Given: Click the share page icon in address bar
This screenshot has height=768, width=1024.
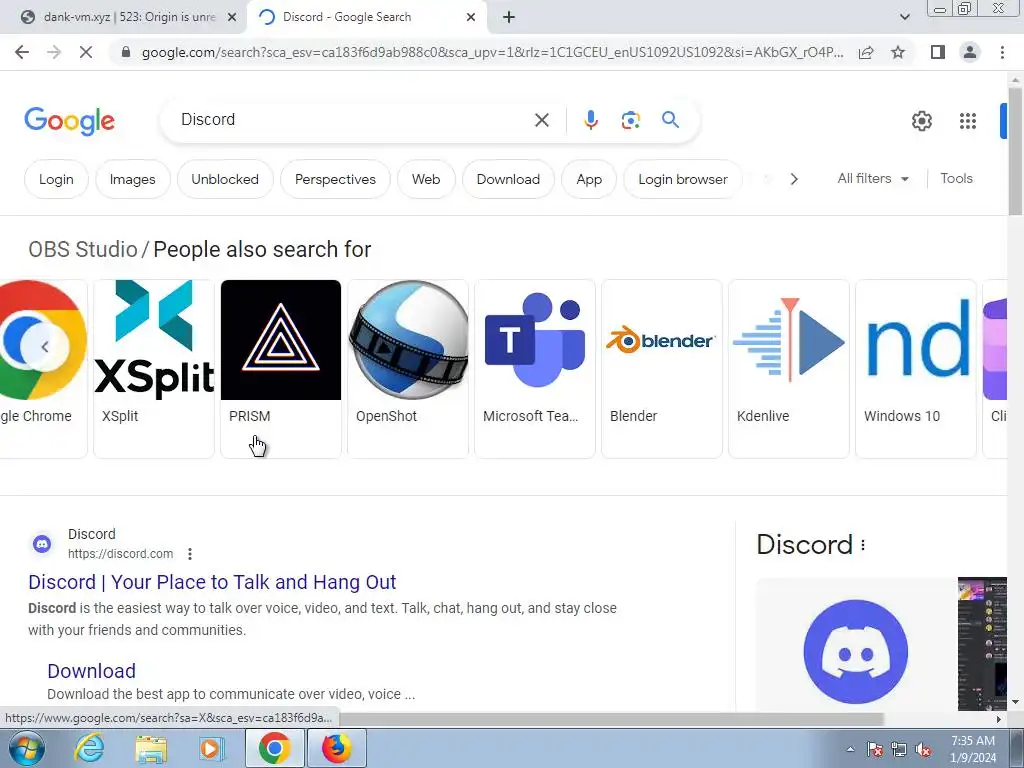Looking at the screenshot, I should [866, 52].
